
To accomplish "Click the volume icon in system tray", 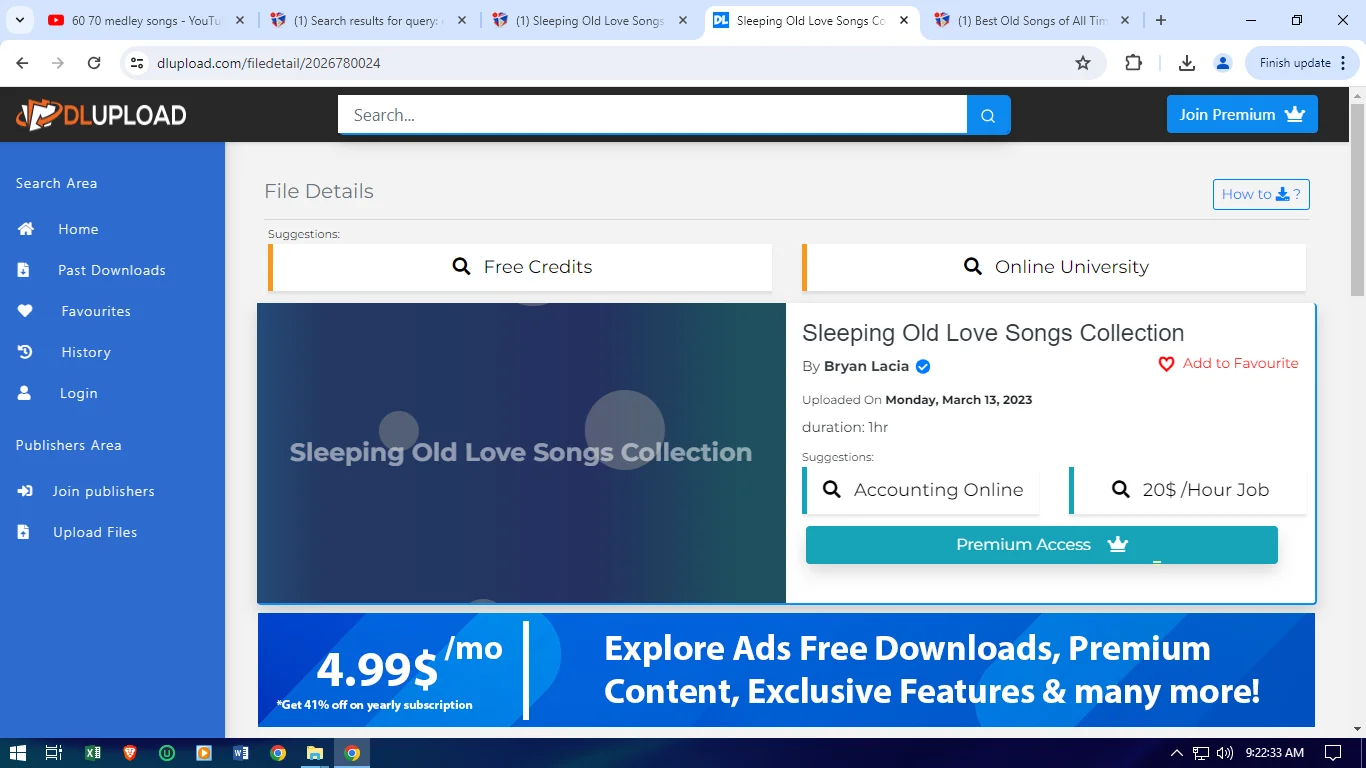I will 1225,753.
